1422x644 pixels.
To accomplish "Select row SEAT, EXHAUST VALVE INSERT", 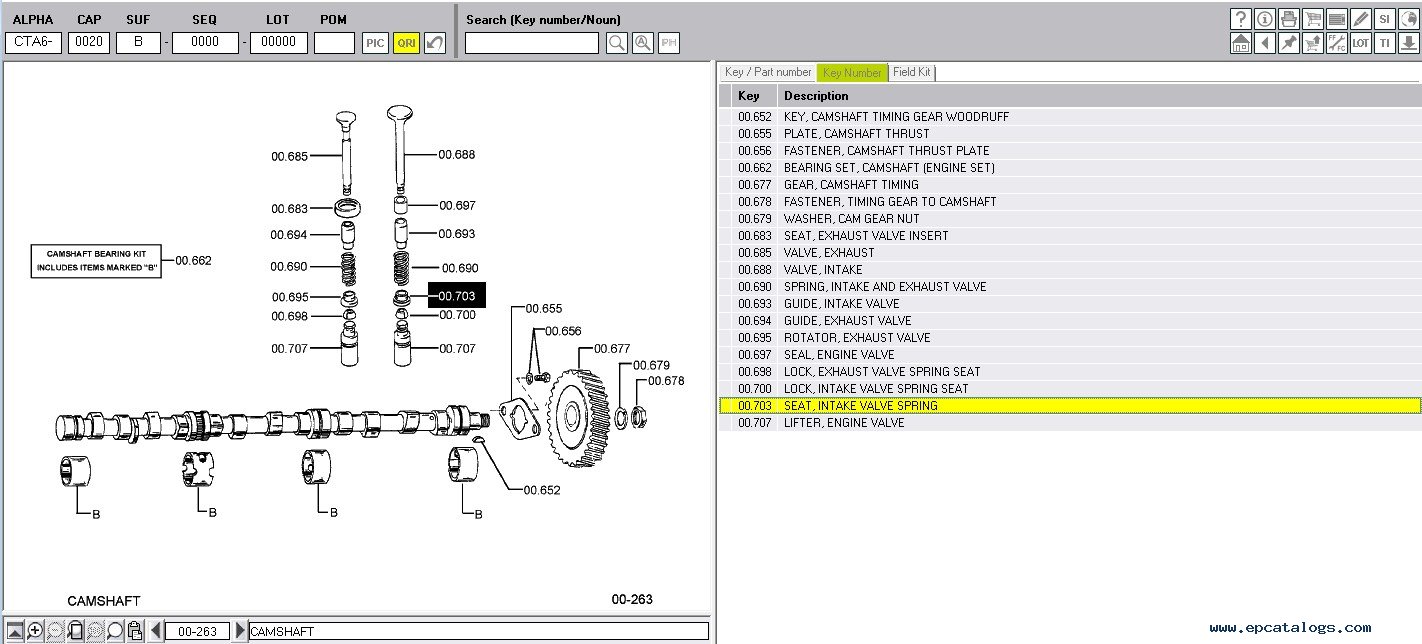I will click(x=1070, y=236).
